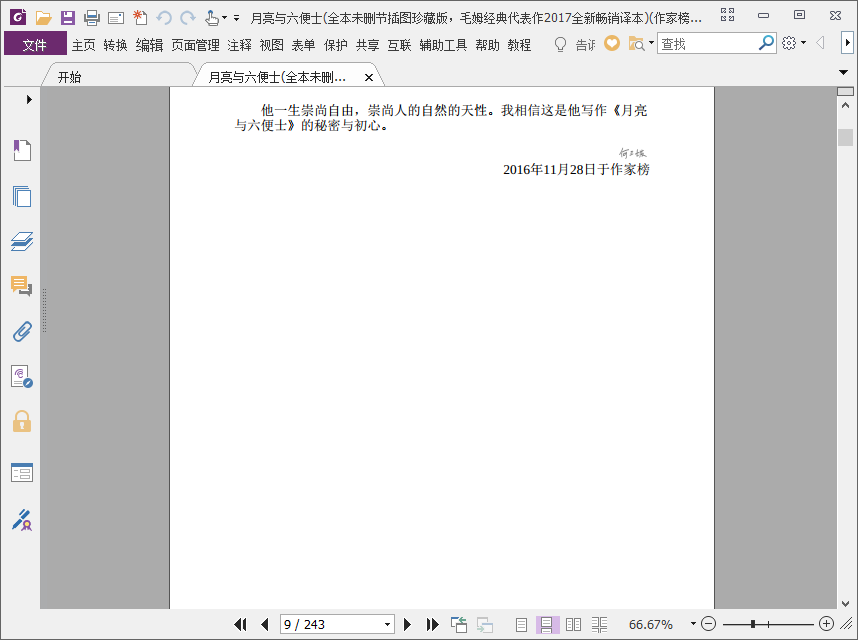Click the new document star icon
858x640 pixels.
[140, 18]
